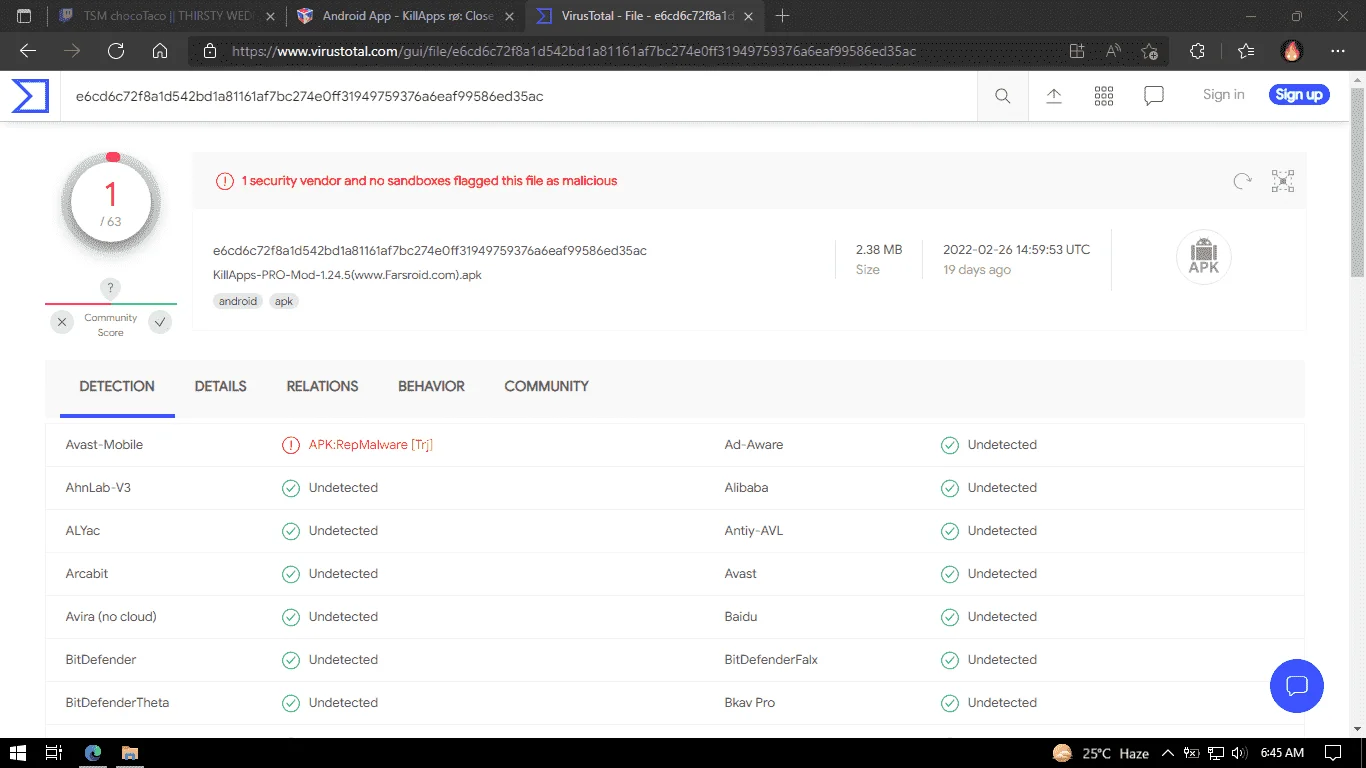Open the similar files graph icon

pyautogui.click(x=1283, y=181)
